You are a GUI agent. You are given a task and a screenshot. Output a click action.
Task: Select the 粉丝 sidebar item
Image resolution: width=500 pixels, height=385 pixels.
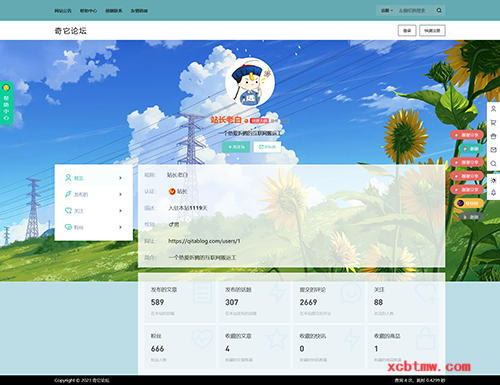click(x=94, y=227)
